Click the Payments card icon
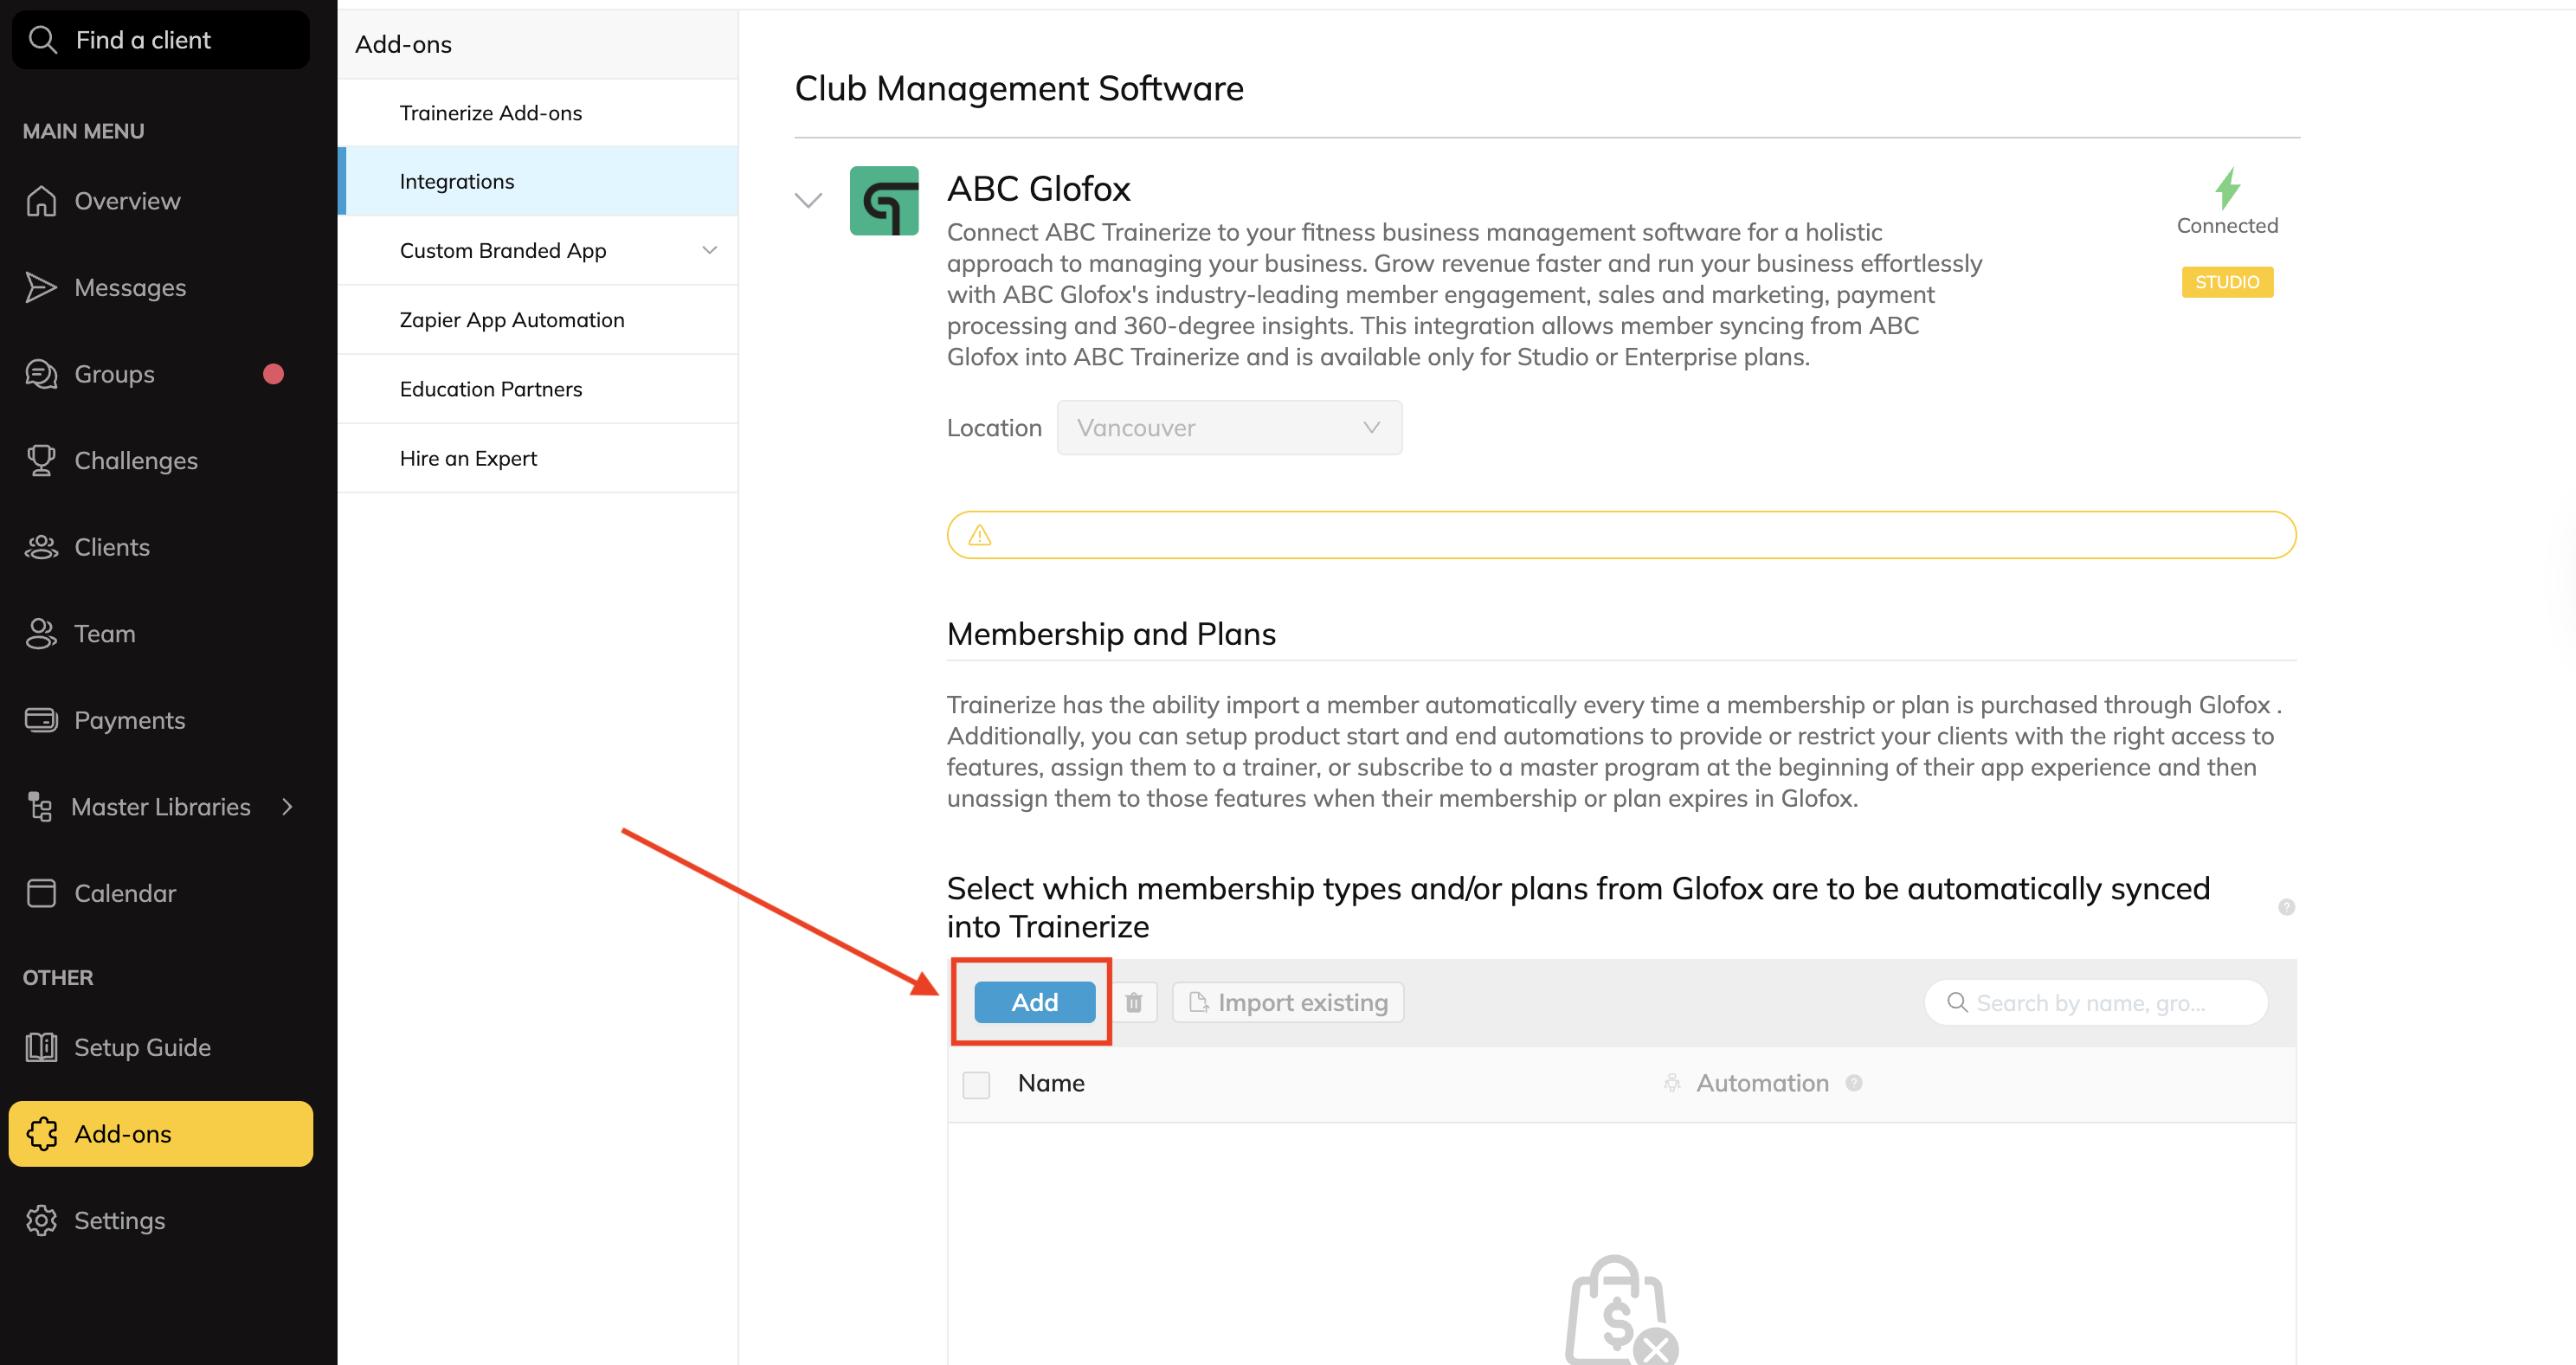Image resolution: width=2576 pixels, height=1365 pixels. coord(41,720)
